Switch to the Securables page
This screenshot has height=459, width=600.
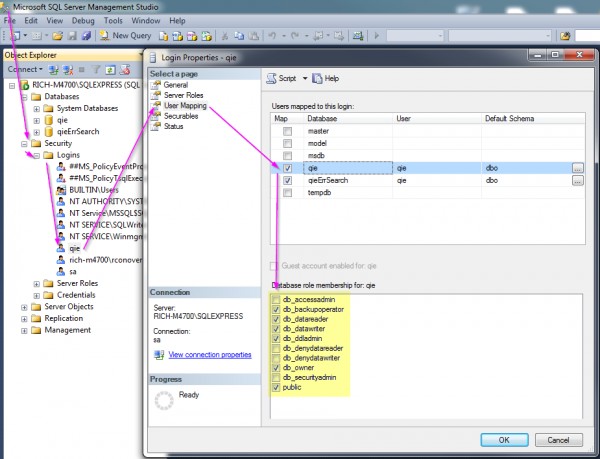[181, 116]
